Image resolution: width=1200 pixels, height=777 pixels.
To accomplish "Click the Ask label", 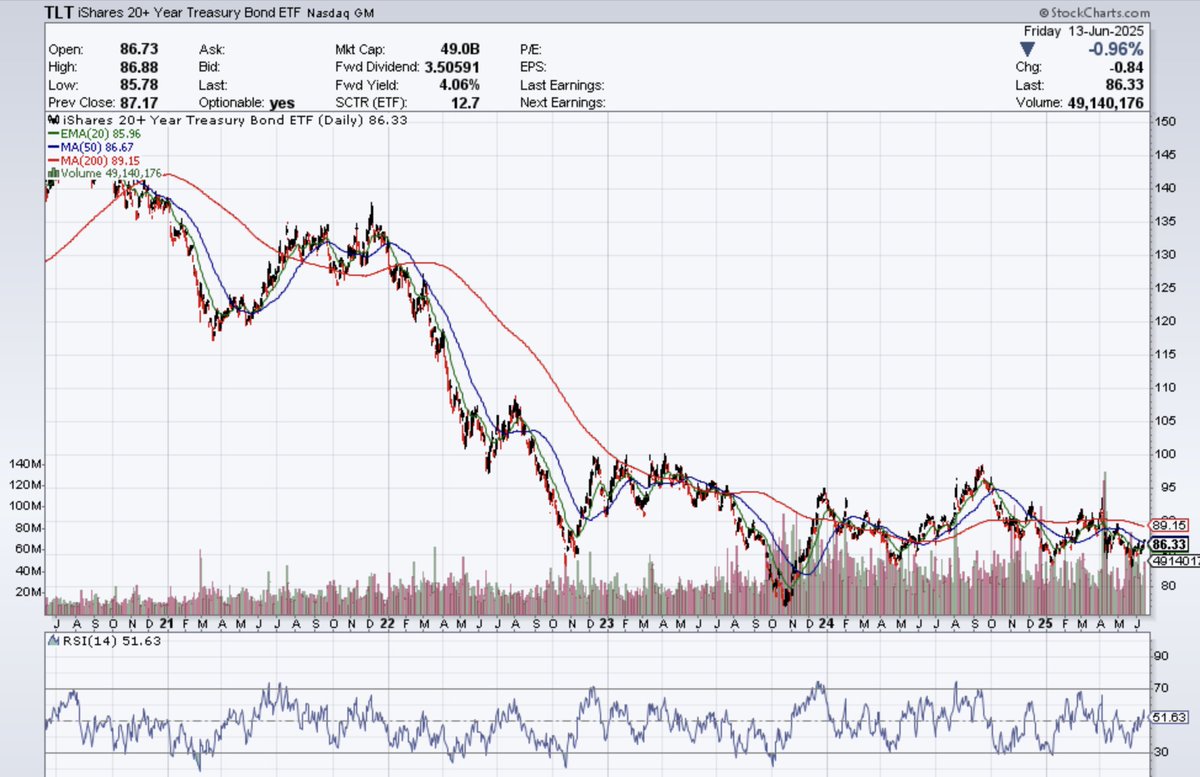I will pyautogui.click(x=210, y=49).
